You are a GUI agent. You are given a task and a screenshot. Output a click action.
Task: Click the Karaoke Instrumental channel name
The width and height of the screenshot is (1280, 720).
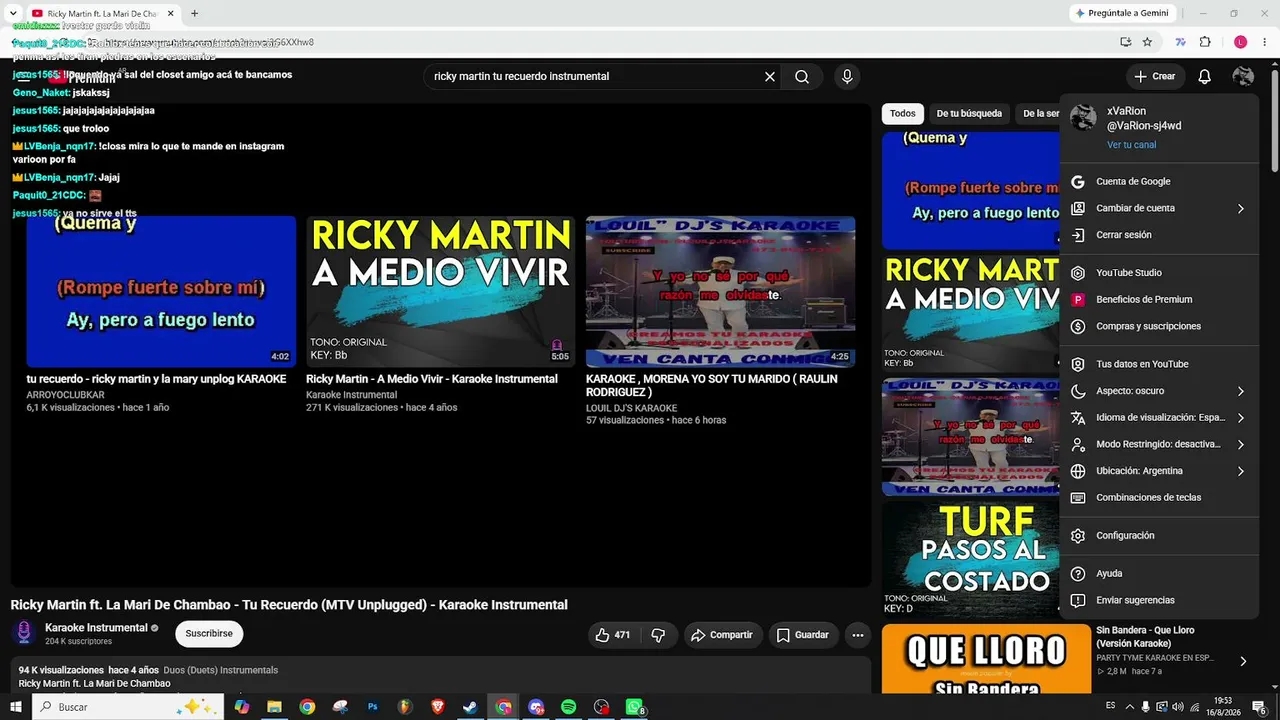pyautogui.click(x=96, y=628)
